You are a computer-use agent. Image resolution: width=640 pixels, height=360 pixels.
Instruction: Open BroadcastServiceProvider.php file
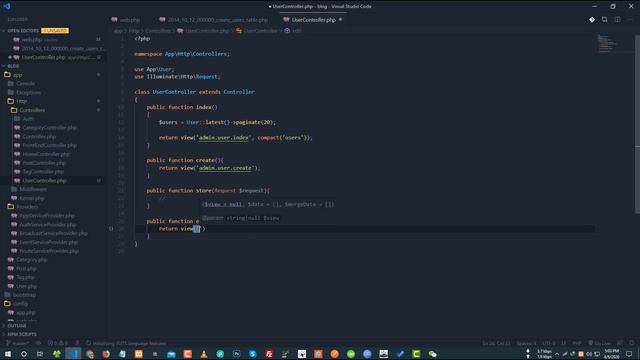[49, 233]
